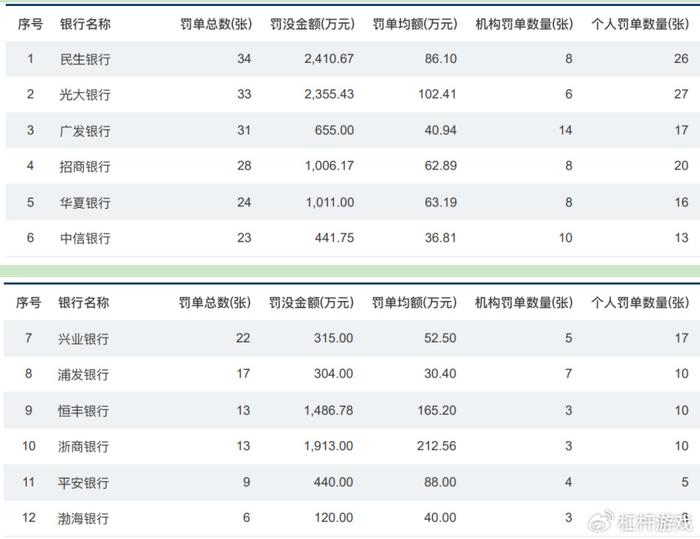Image resolution: width=700 pixels, height=539 pixels.
Task: Click personal tickets 16 for 华夏银行
Action: [x=681, y=202]
